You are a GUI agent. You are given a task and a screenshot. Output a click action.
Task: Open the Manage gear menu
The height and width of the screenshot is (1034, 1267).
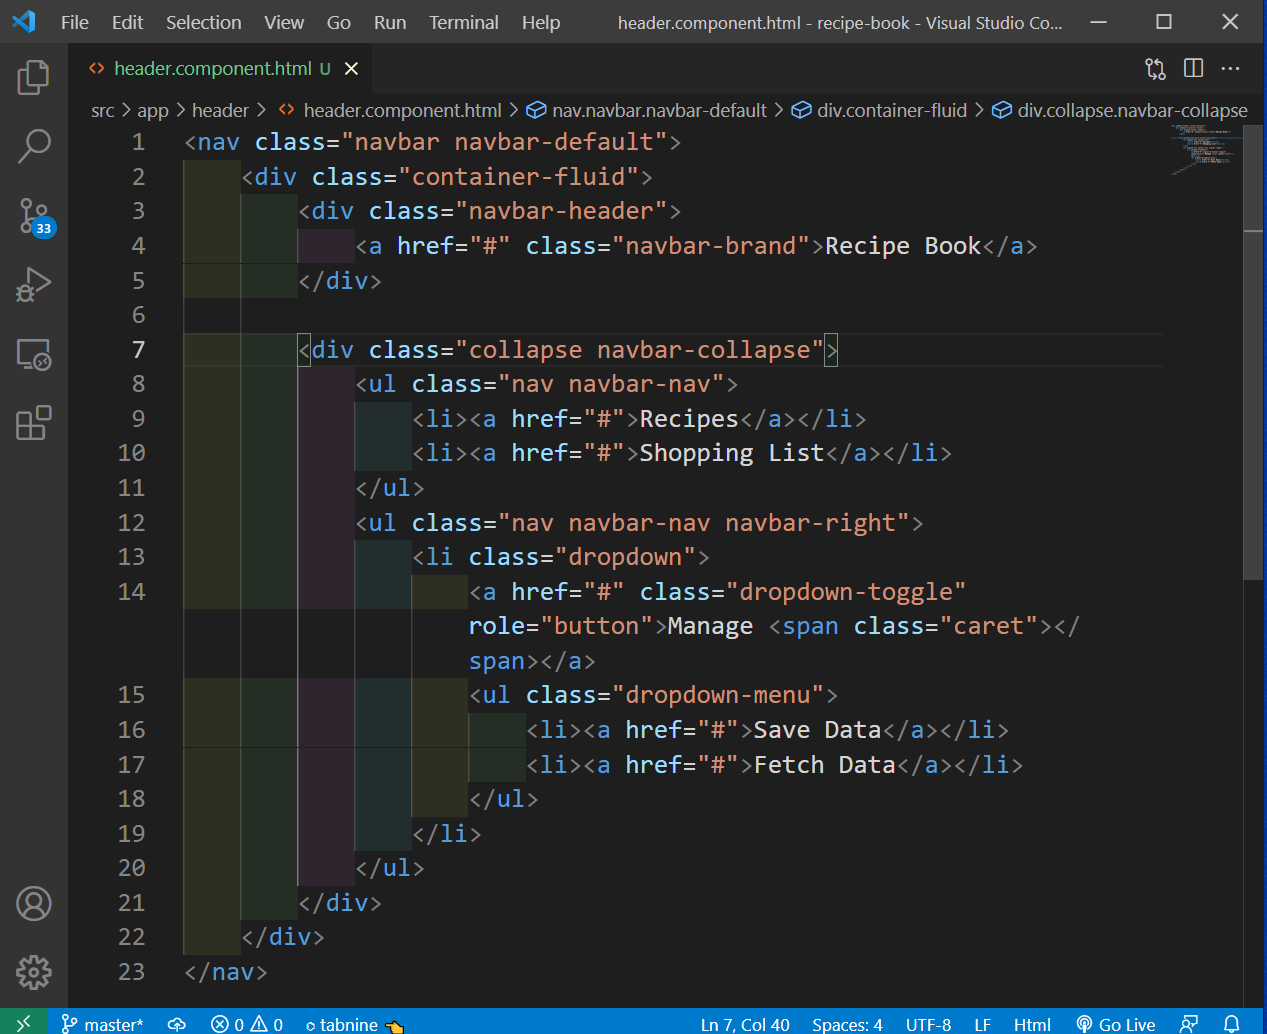(x=33, y=972)
